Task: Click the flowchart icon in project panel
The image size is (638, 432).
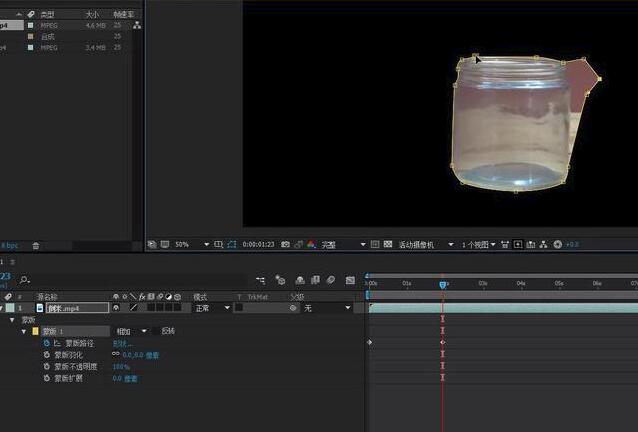Action: click(x=137, y=25)
